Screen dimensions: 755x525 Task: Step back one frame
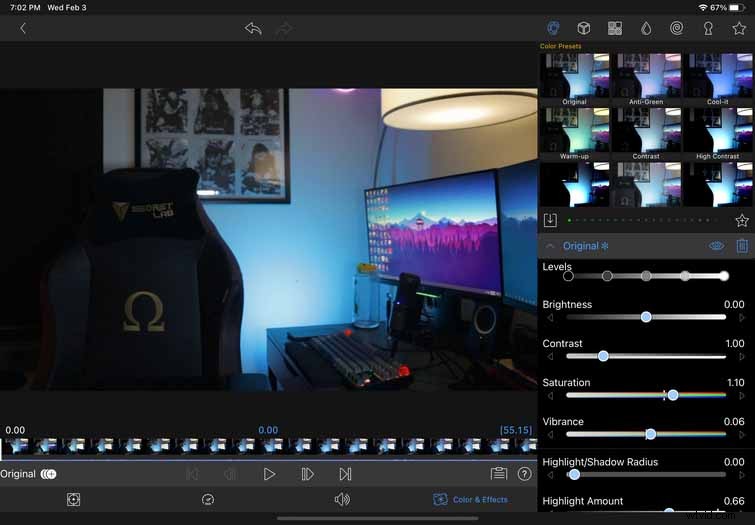tap(230, 474)
